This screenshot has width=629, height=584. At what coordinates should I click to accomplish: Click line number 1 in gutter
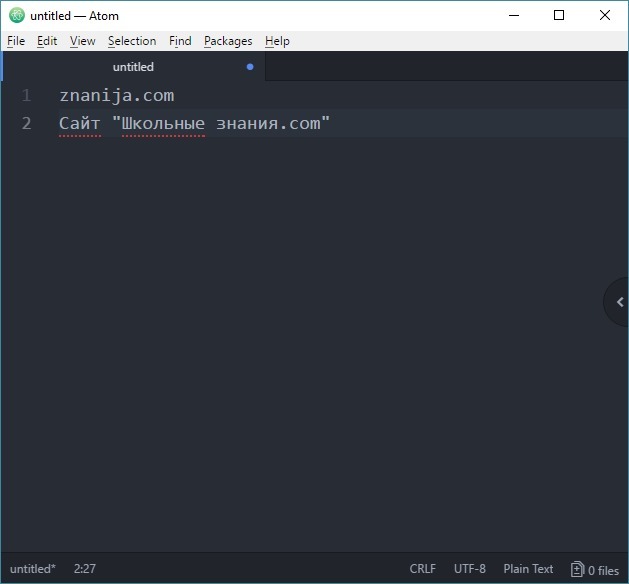pos(26,95)
